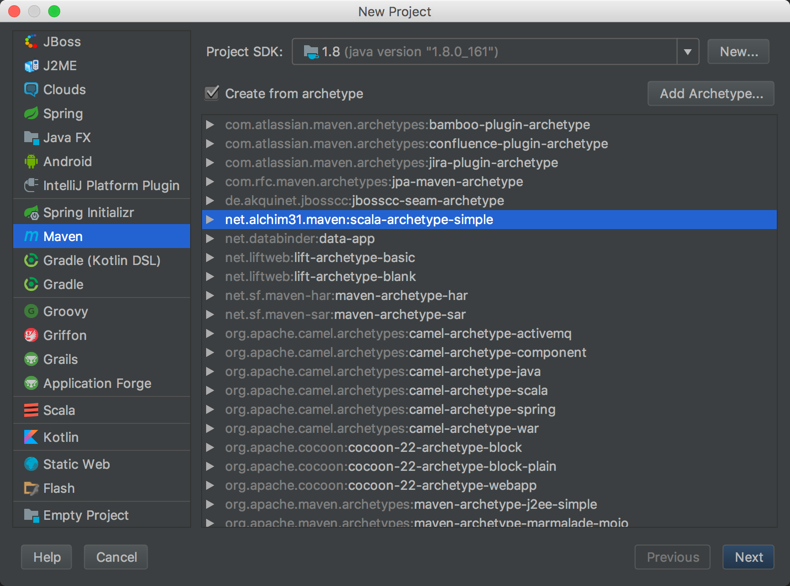790x586 pixels.
Task: Click the Project SDK version field
Action: pyautogui.click(x=484, y=51)
